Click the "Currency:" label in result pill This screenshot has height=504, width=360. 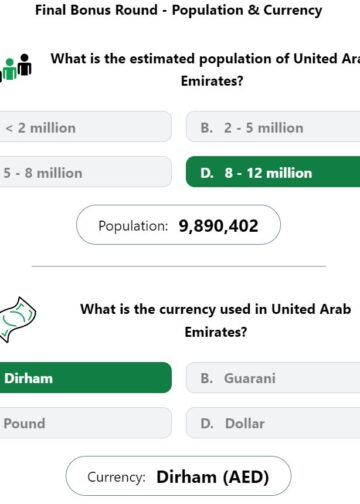(x=116, y=477)
